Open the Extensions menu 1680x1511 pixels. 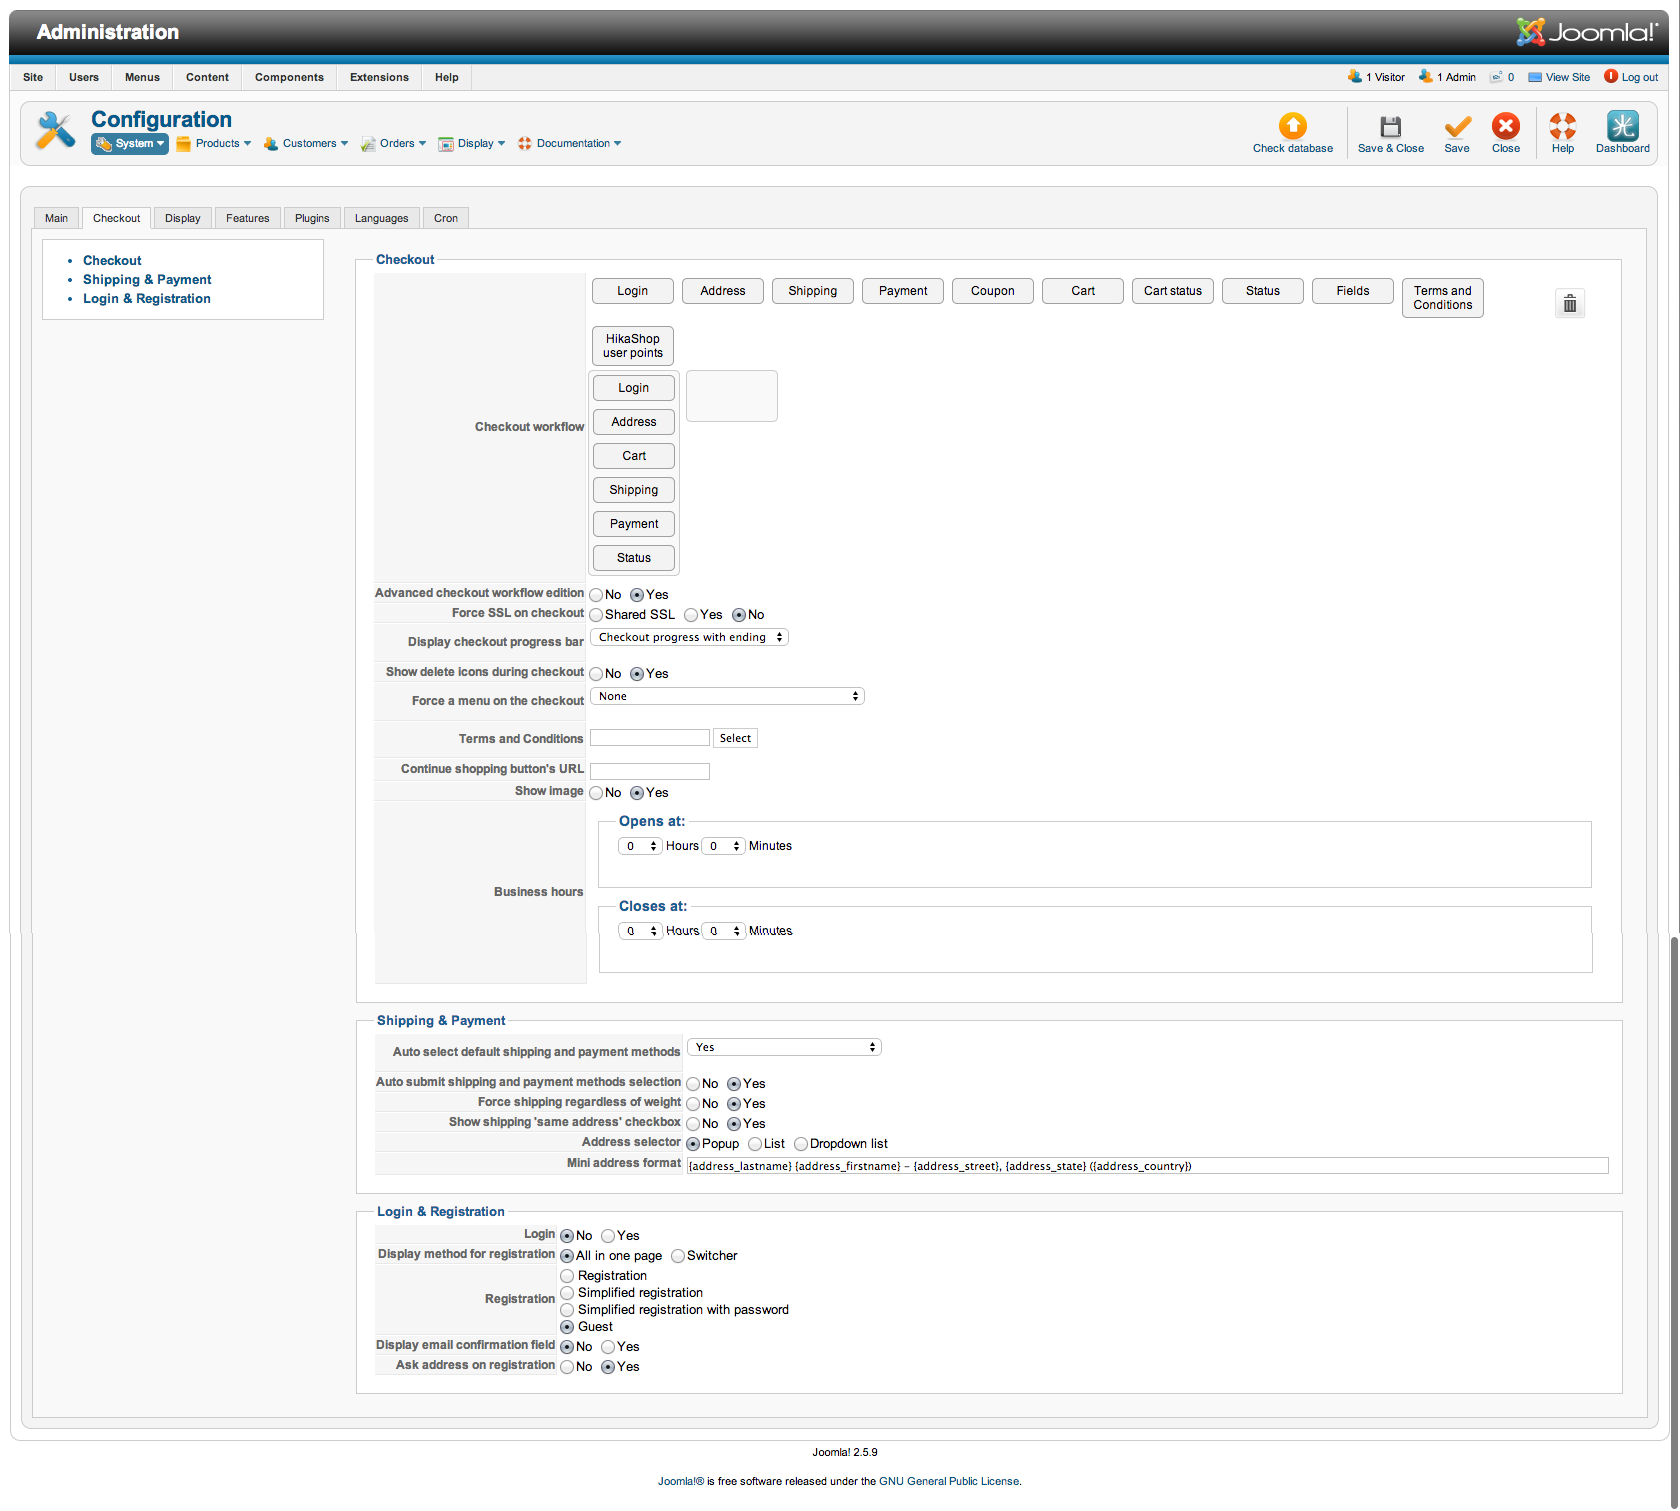pos(379,77)
